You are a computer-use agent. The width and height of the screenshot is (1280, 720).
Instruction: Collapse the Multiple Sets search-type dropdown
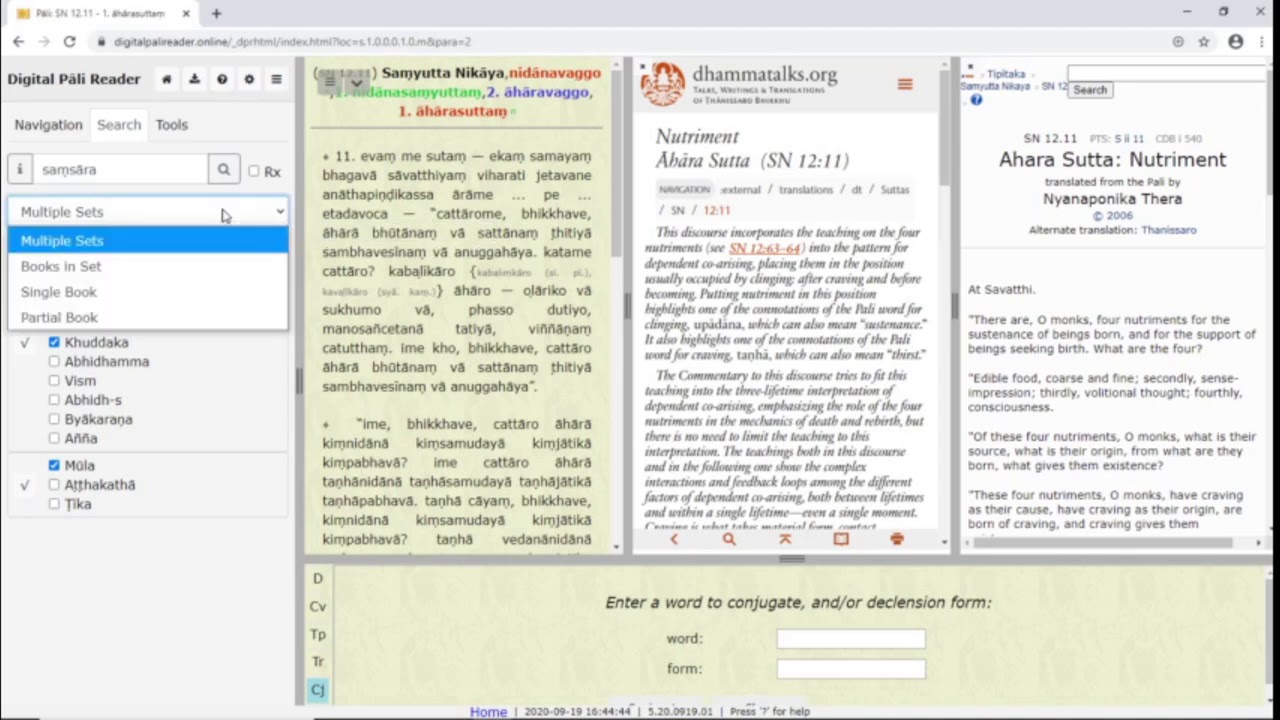point(148,212)
